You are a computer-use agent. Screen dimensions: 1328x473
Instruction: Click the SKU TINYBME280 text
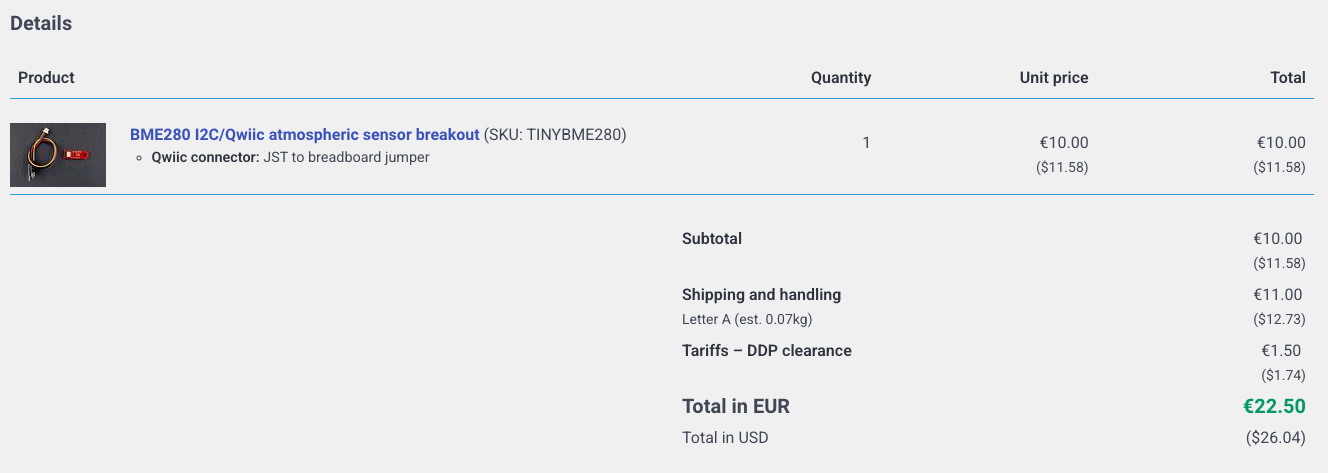[555, 135]
